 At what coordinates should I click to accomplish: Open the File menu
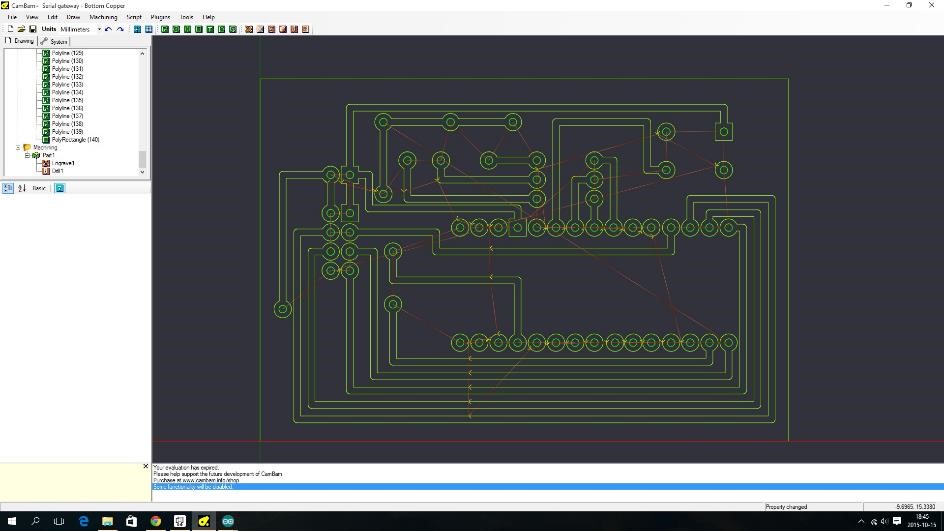click(x=12, y=17)
